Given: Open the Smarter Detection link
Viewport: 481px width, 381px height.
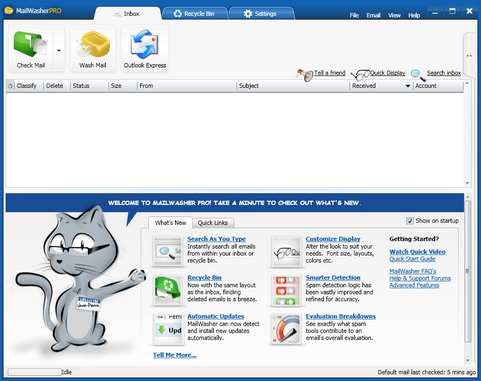Looking at the screenshot, I should click(x=333, y=277).
